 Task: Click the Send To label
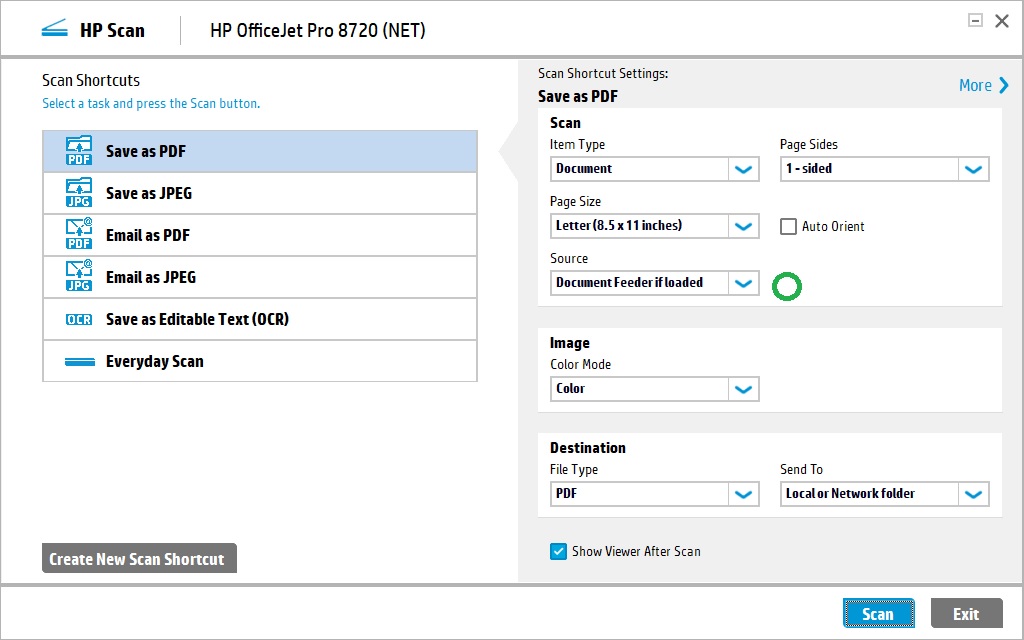tap(801, 470)
